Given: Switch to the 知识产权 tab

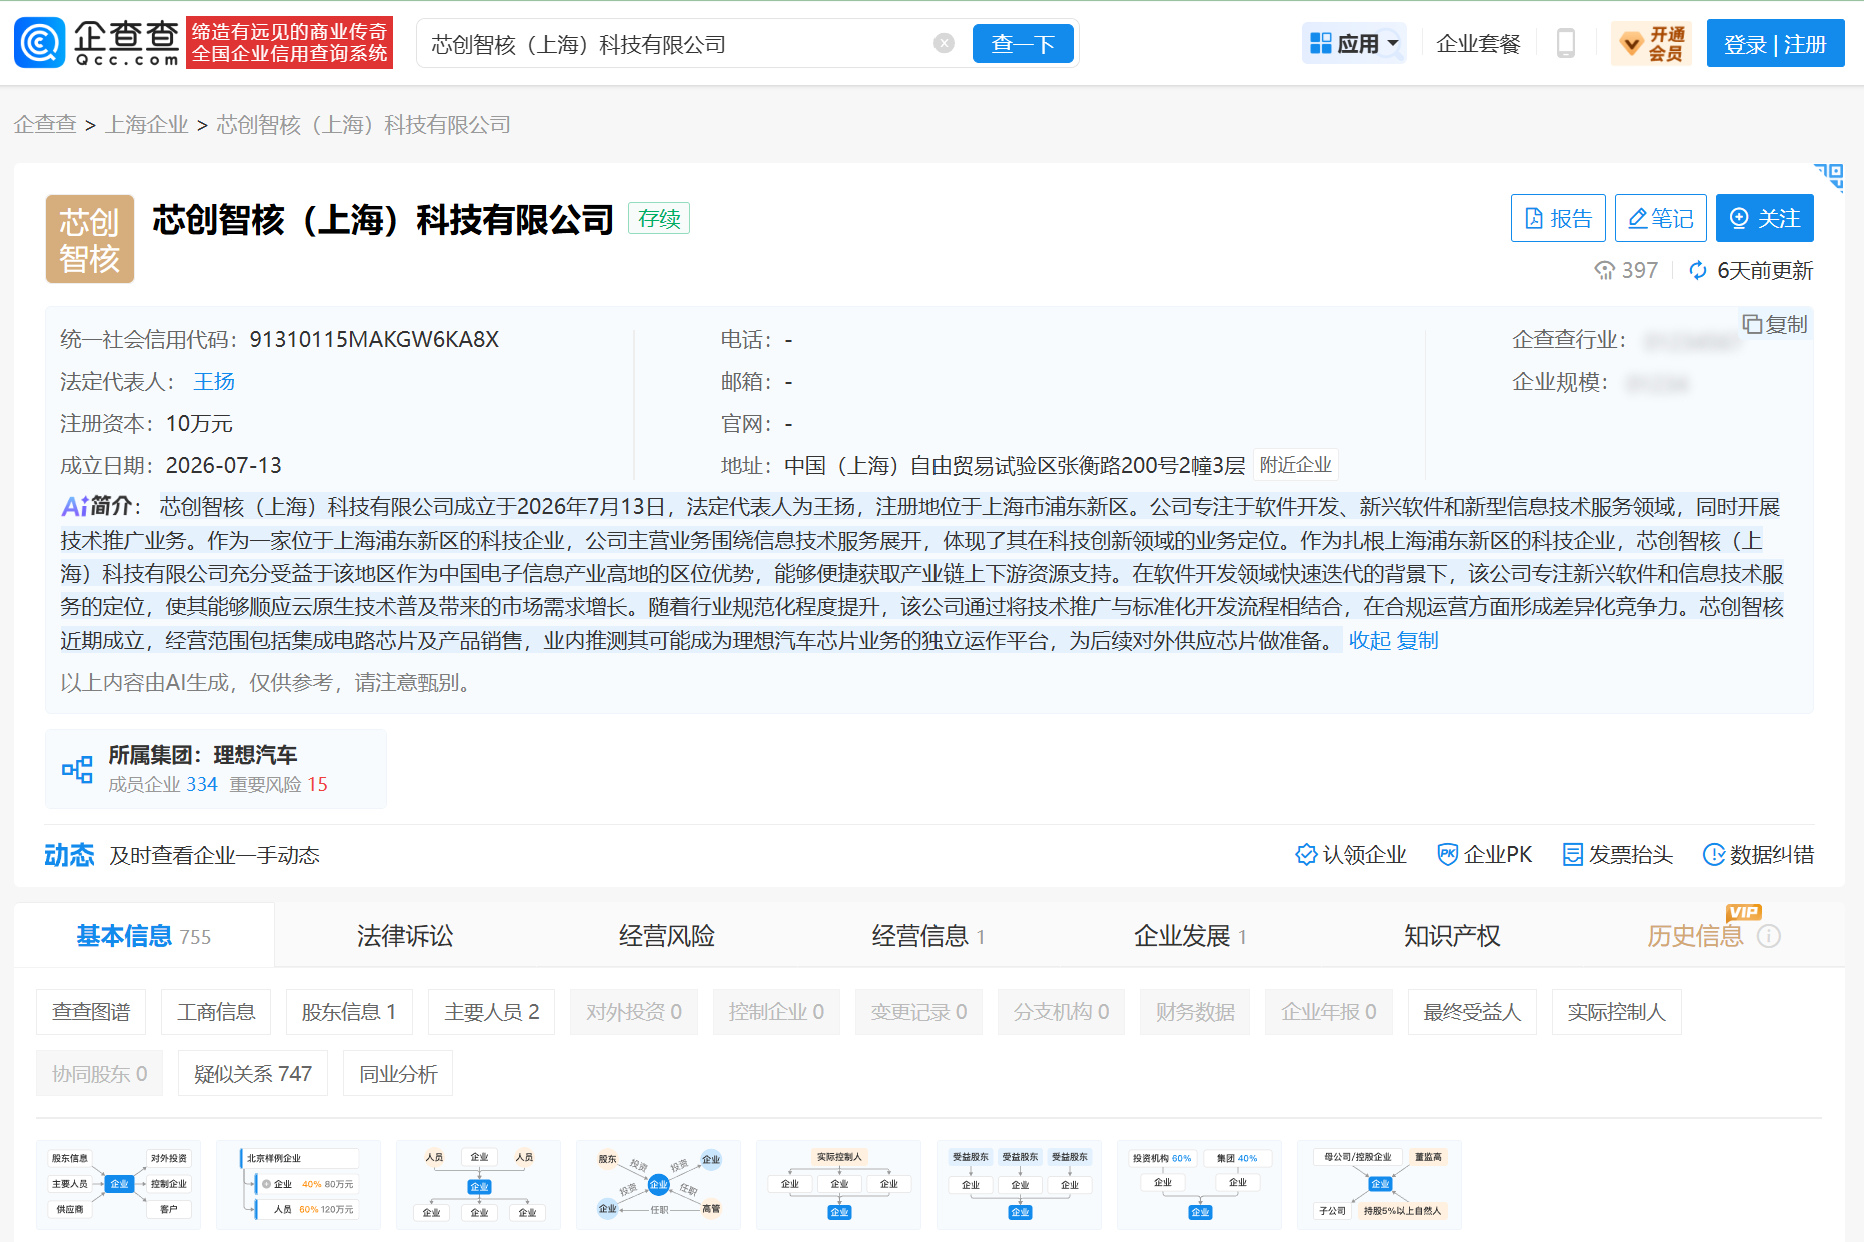Looking at the screenshot, I should tap(1452, 935).
